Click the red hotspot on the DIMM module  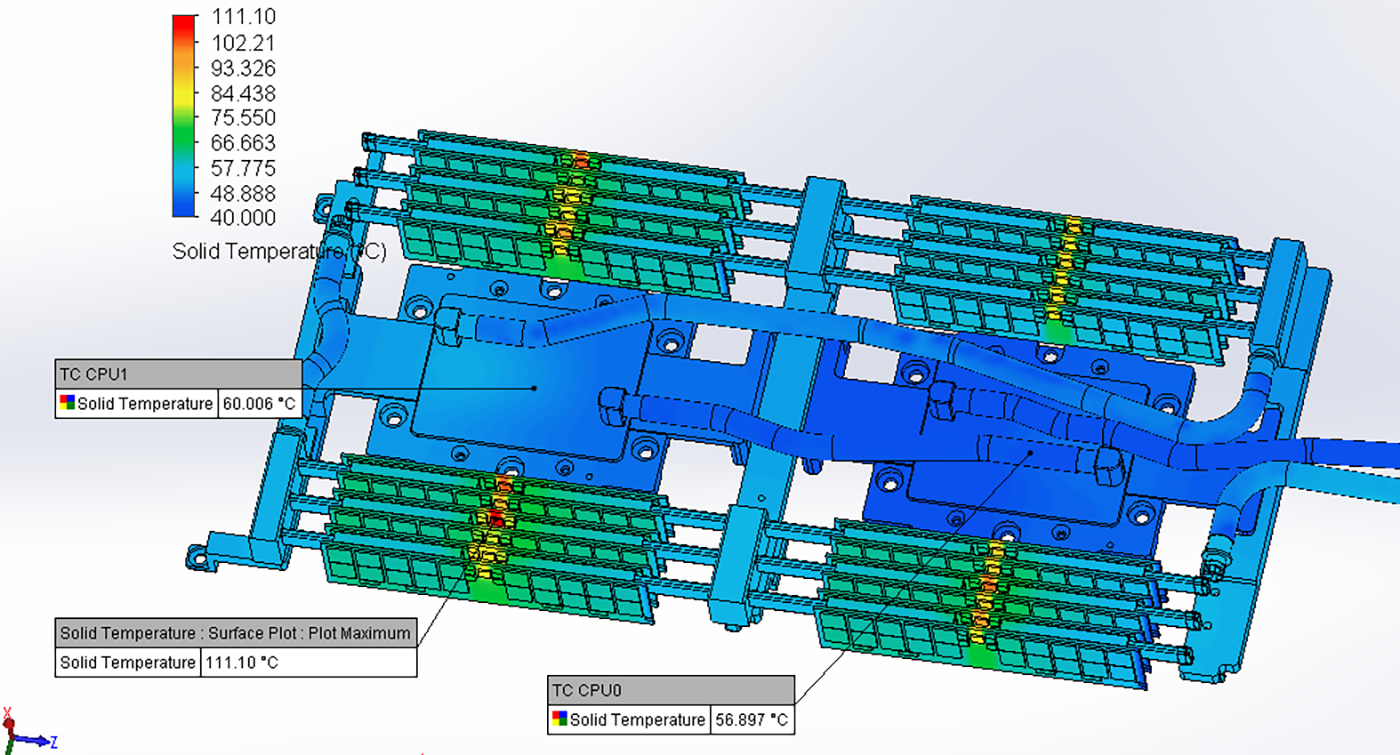point(496,517)
